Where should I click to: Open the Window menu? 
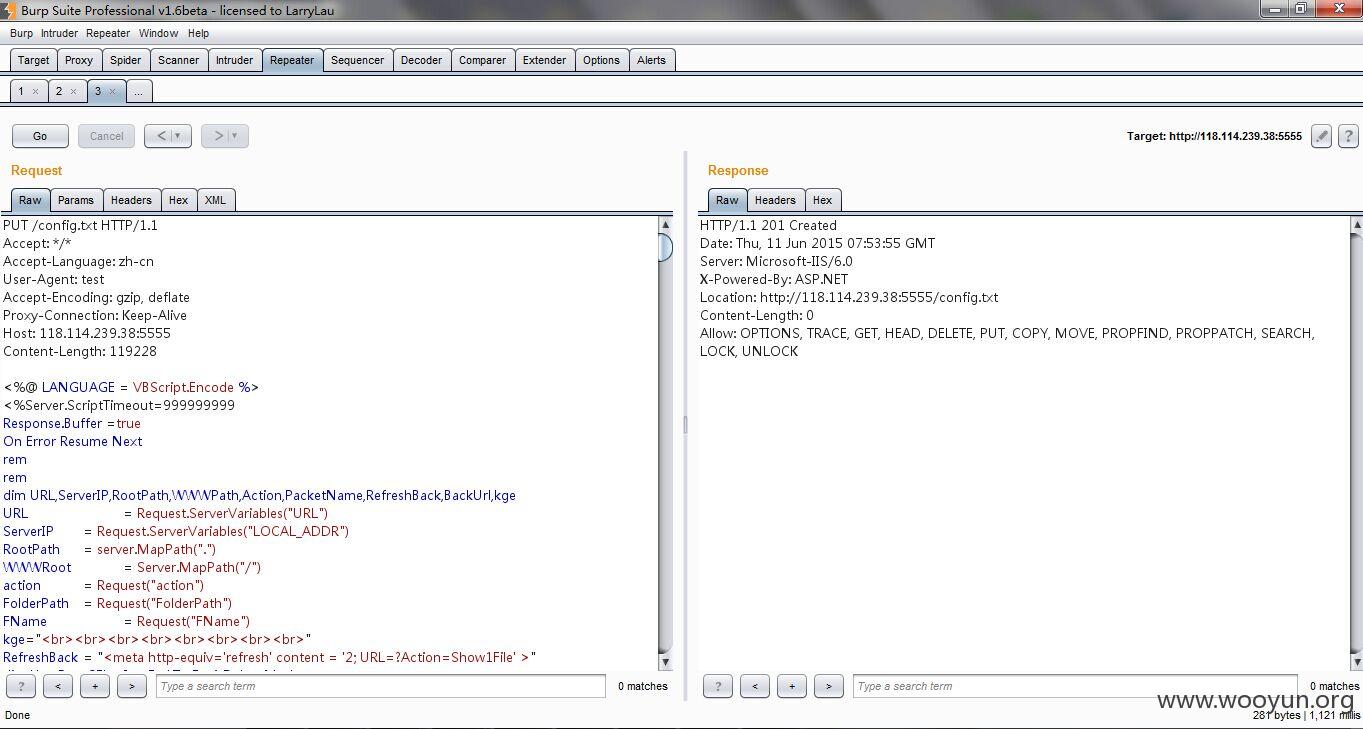pos(158,33)
